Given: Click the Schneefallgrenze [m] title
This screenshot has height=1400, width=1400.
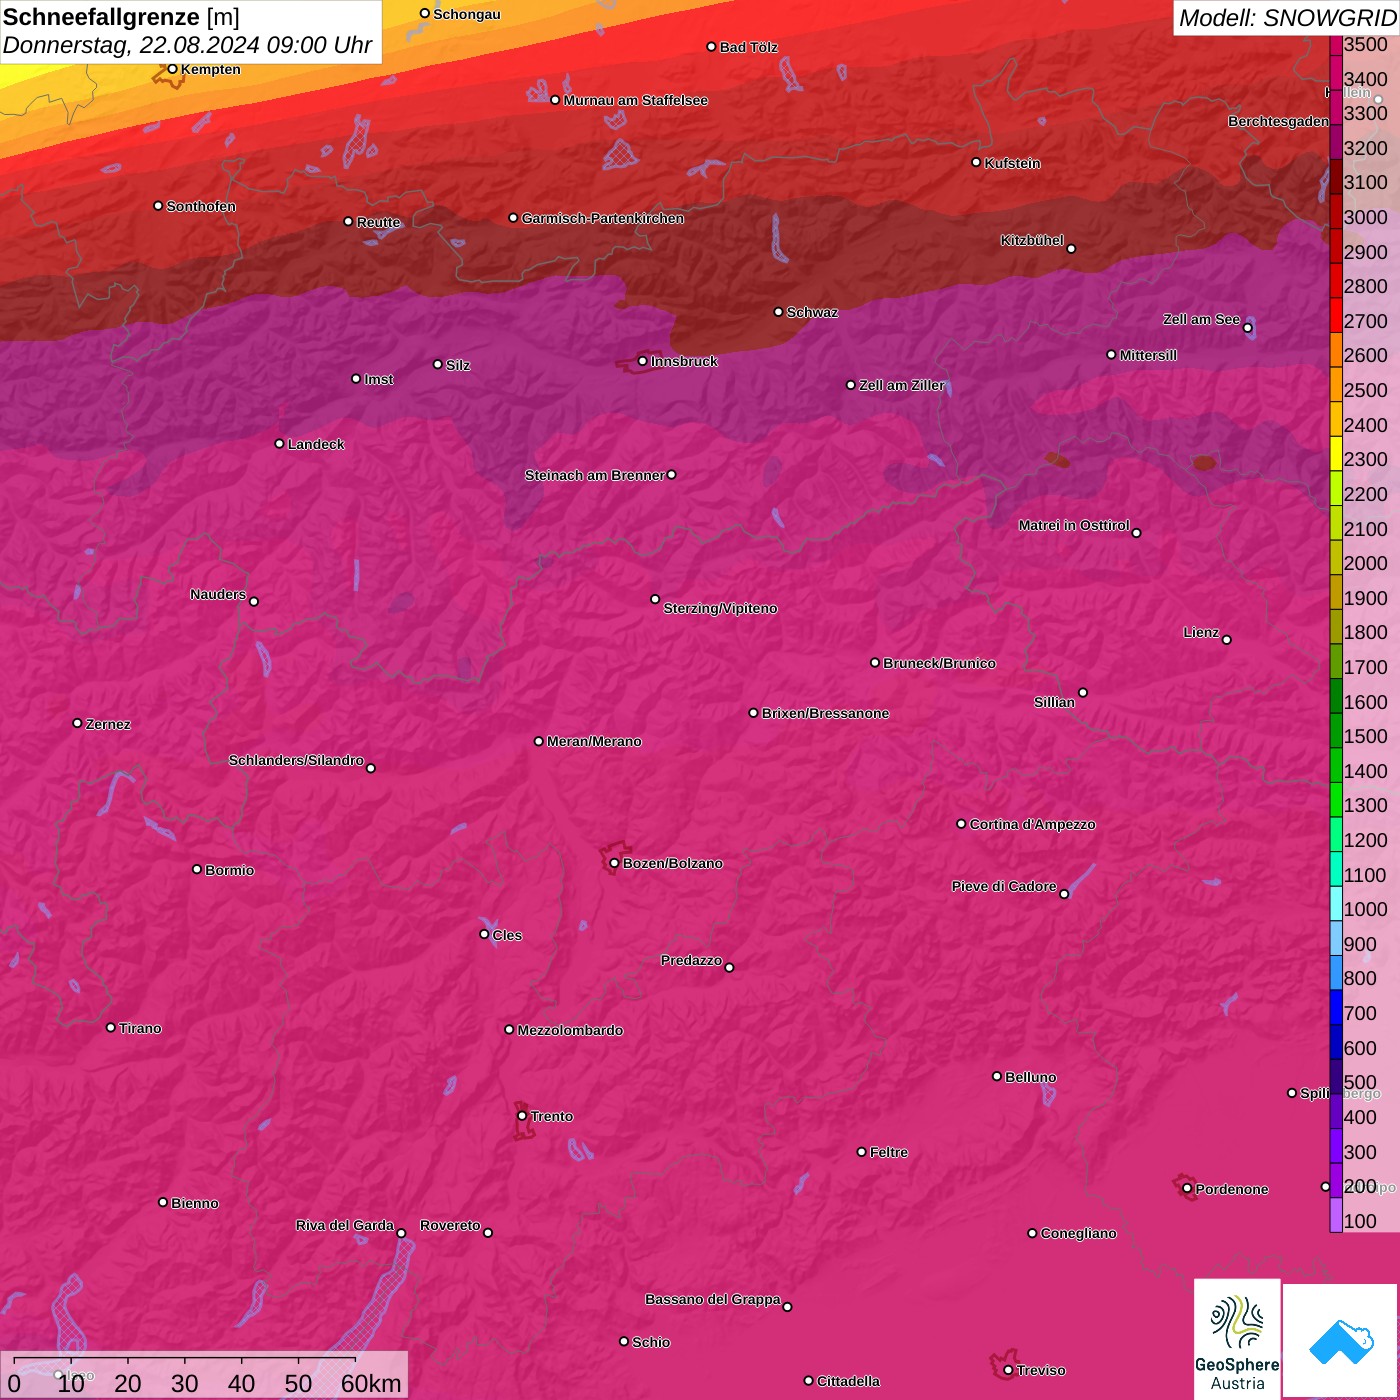Looking at the screenshot, I should [x=121, y=17].
